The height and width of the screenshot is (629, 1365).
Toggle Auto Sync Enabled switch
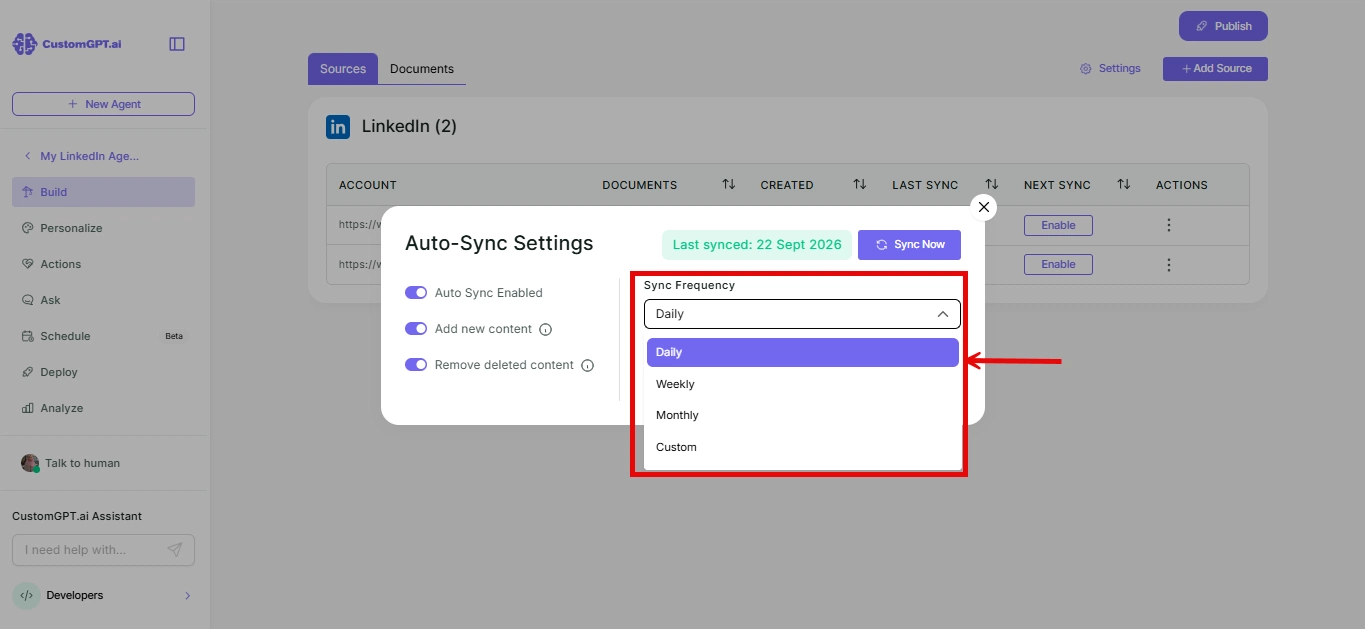tap(416, 293)
